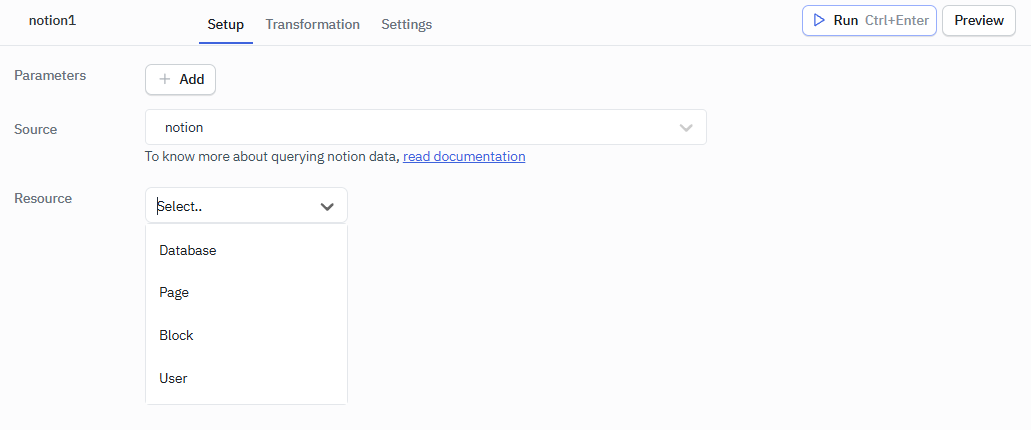Run the query using Ctrl+Enter label
1031x430 pixels.
[x=896, y=20]
